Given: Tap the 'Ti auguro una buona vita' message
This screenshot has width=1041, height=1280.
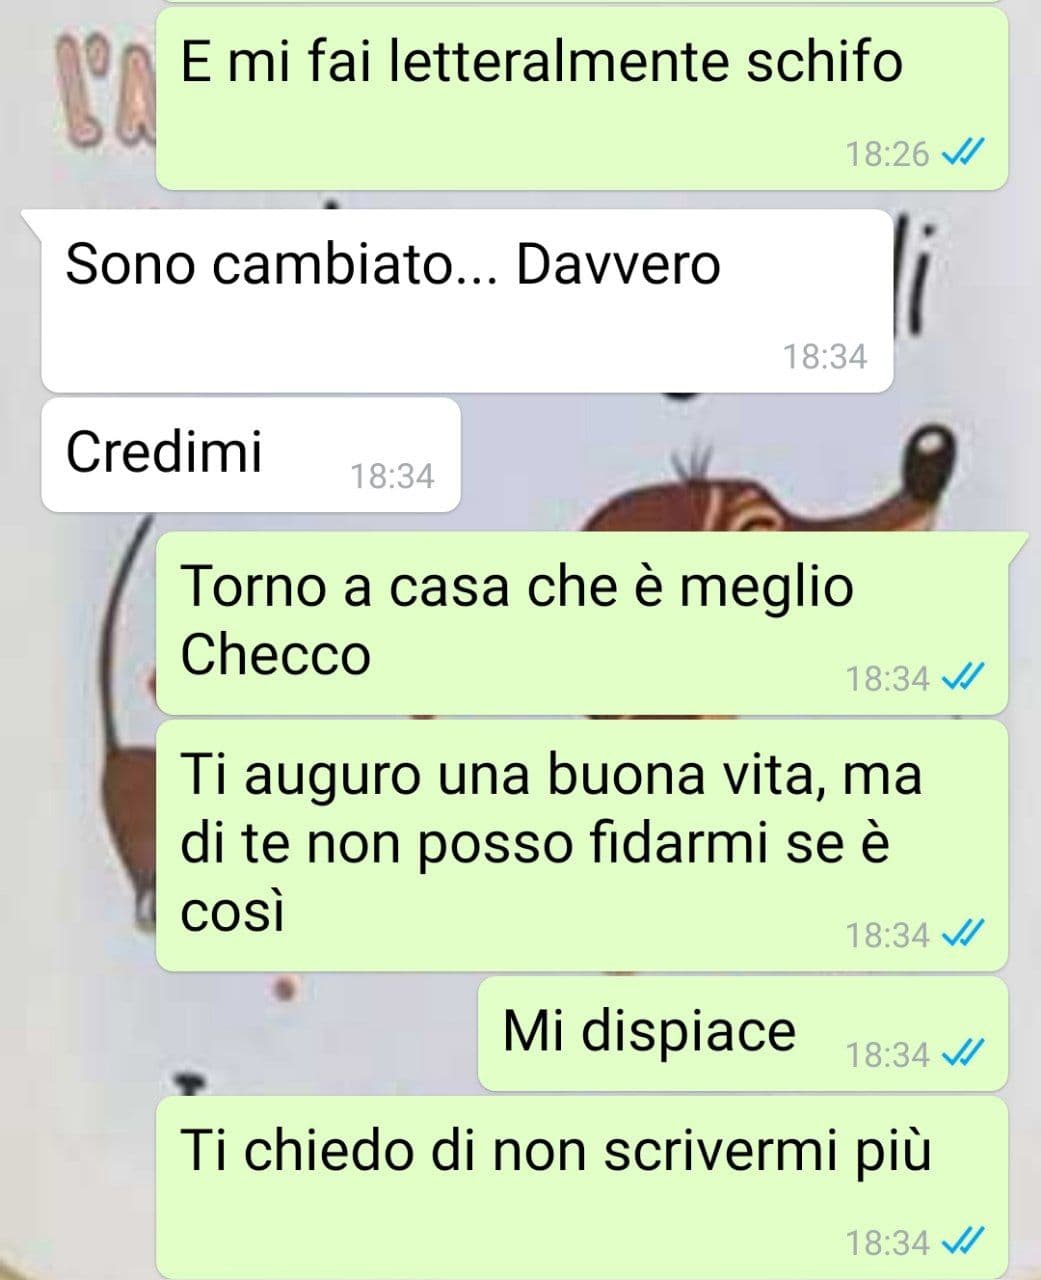Looking at the screenshot, I should tap(581, 845).
